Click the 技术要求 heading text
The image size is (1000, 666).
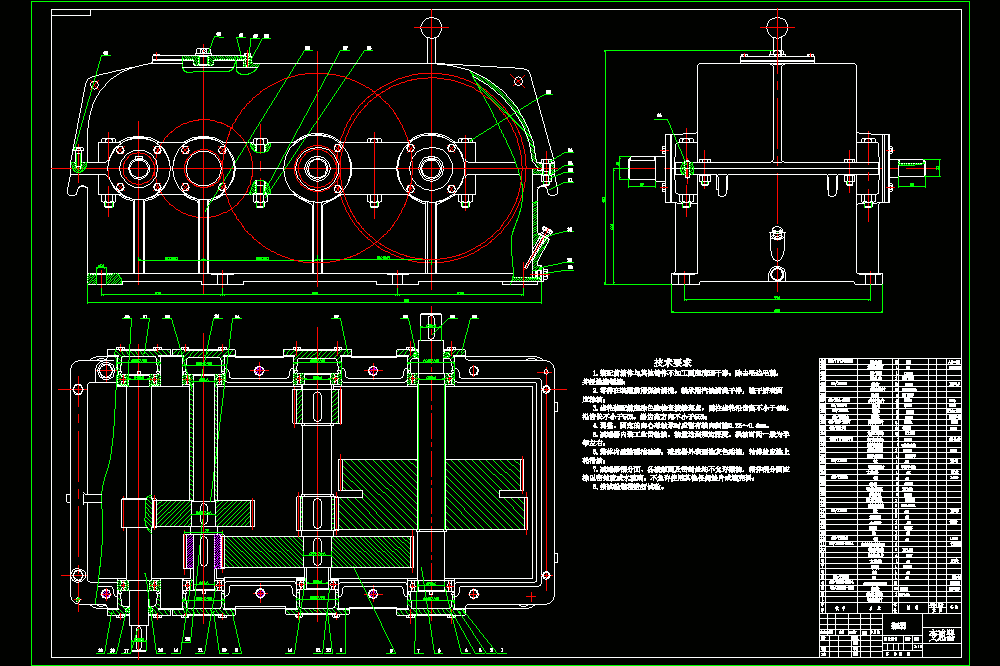tap(673, 362)
